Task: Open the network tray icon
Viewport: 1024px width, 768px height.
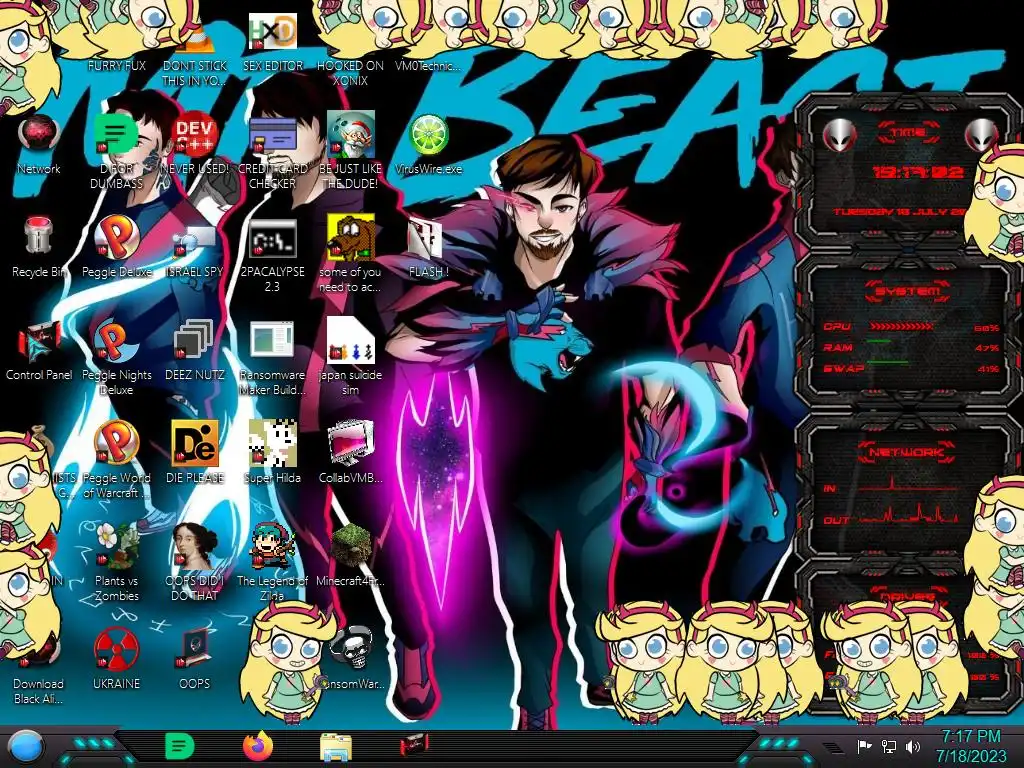Action: pos(888,746)
